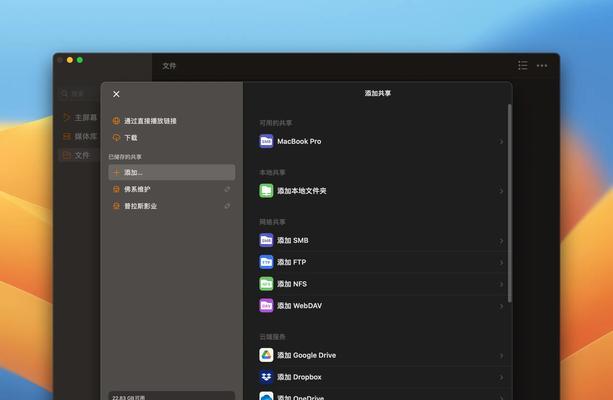Close the add share dialog with the X

click(116, 94)
